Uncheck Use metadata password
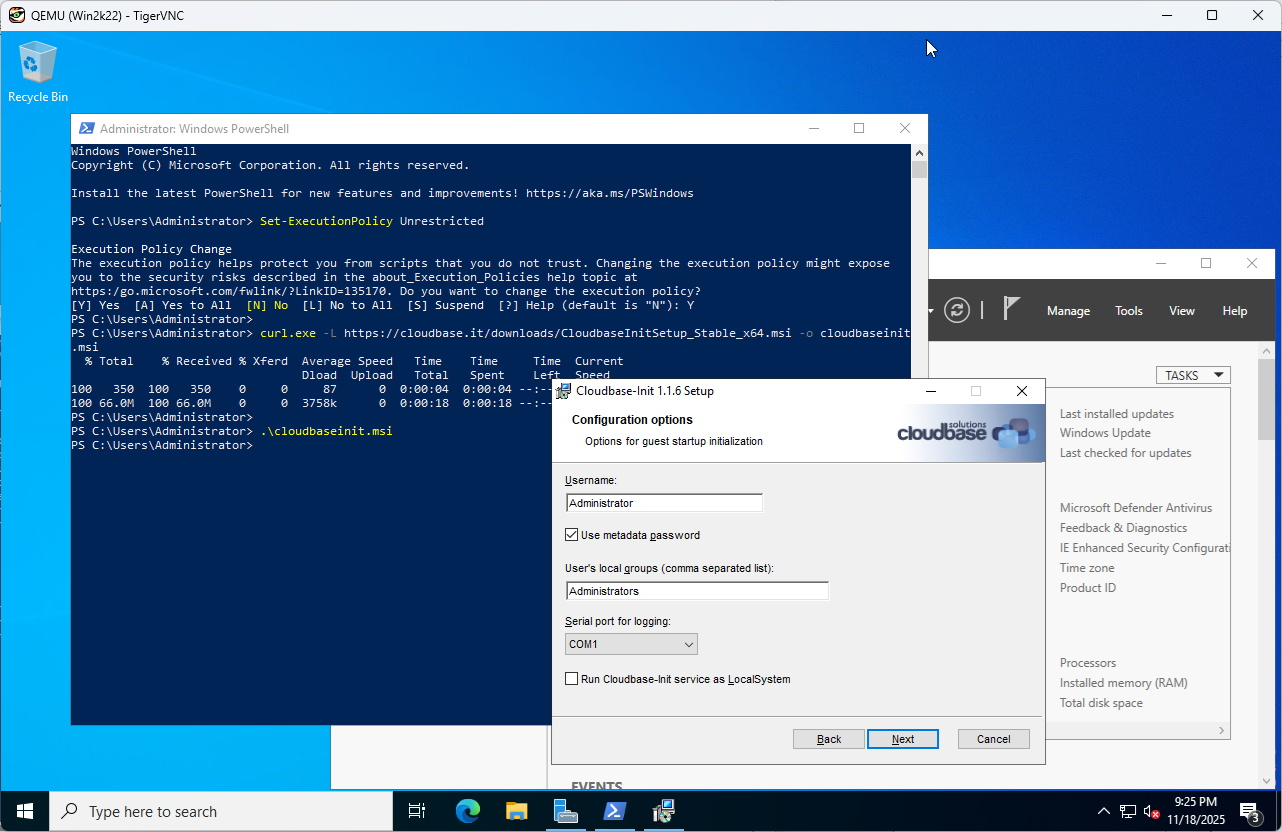Image resolution: width=1282 pixels, height=832 pixels. 572,535
